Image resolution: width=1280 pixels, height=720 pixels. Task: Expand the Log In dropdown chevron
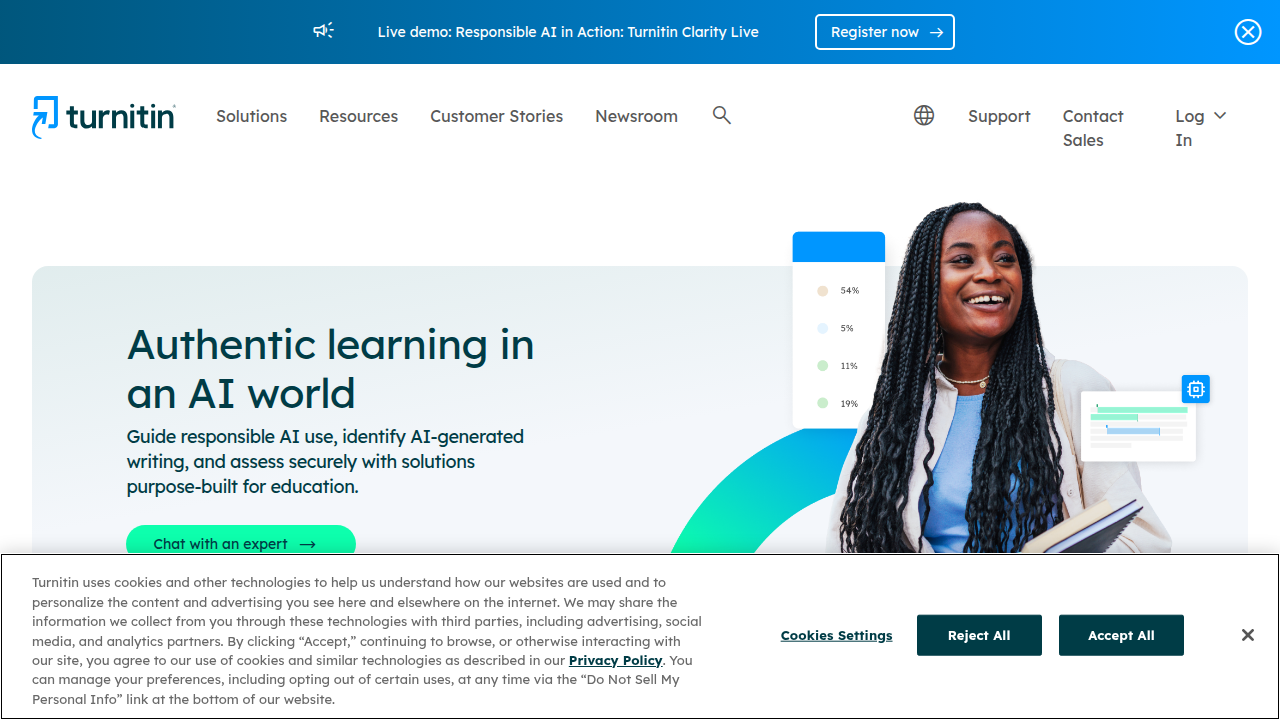[x=1220, y=116]
